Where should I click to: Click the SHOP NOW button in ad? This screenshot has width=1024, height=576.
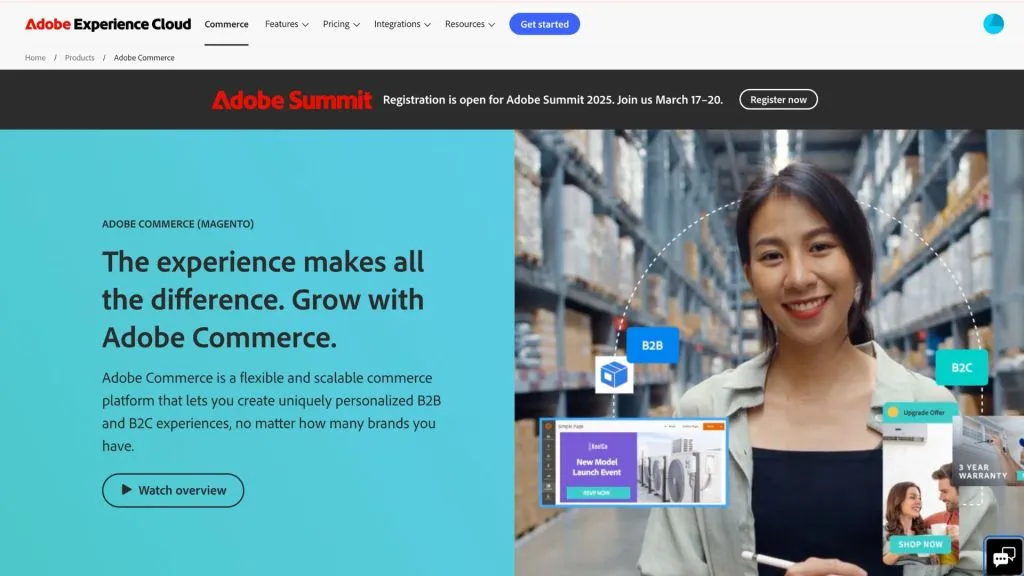point(920,544)
